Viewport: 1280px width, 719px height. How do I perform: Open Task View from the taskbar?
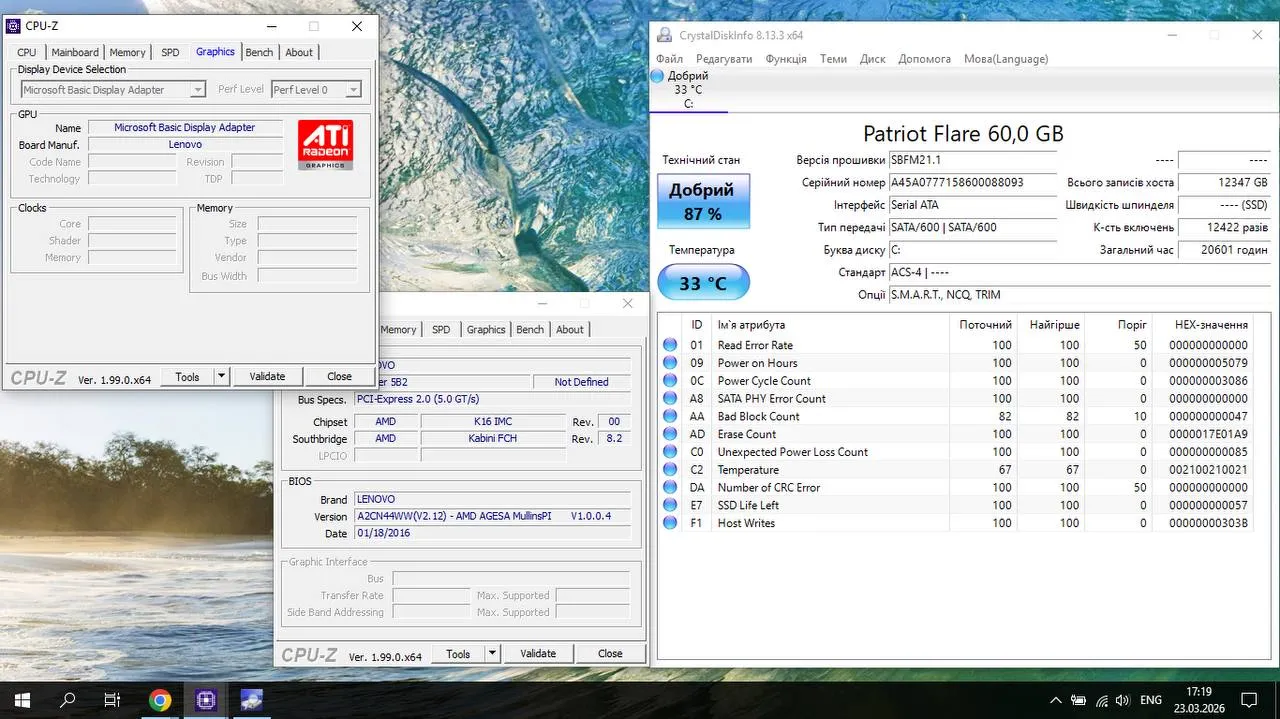[x=113, y=700]
